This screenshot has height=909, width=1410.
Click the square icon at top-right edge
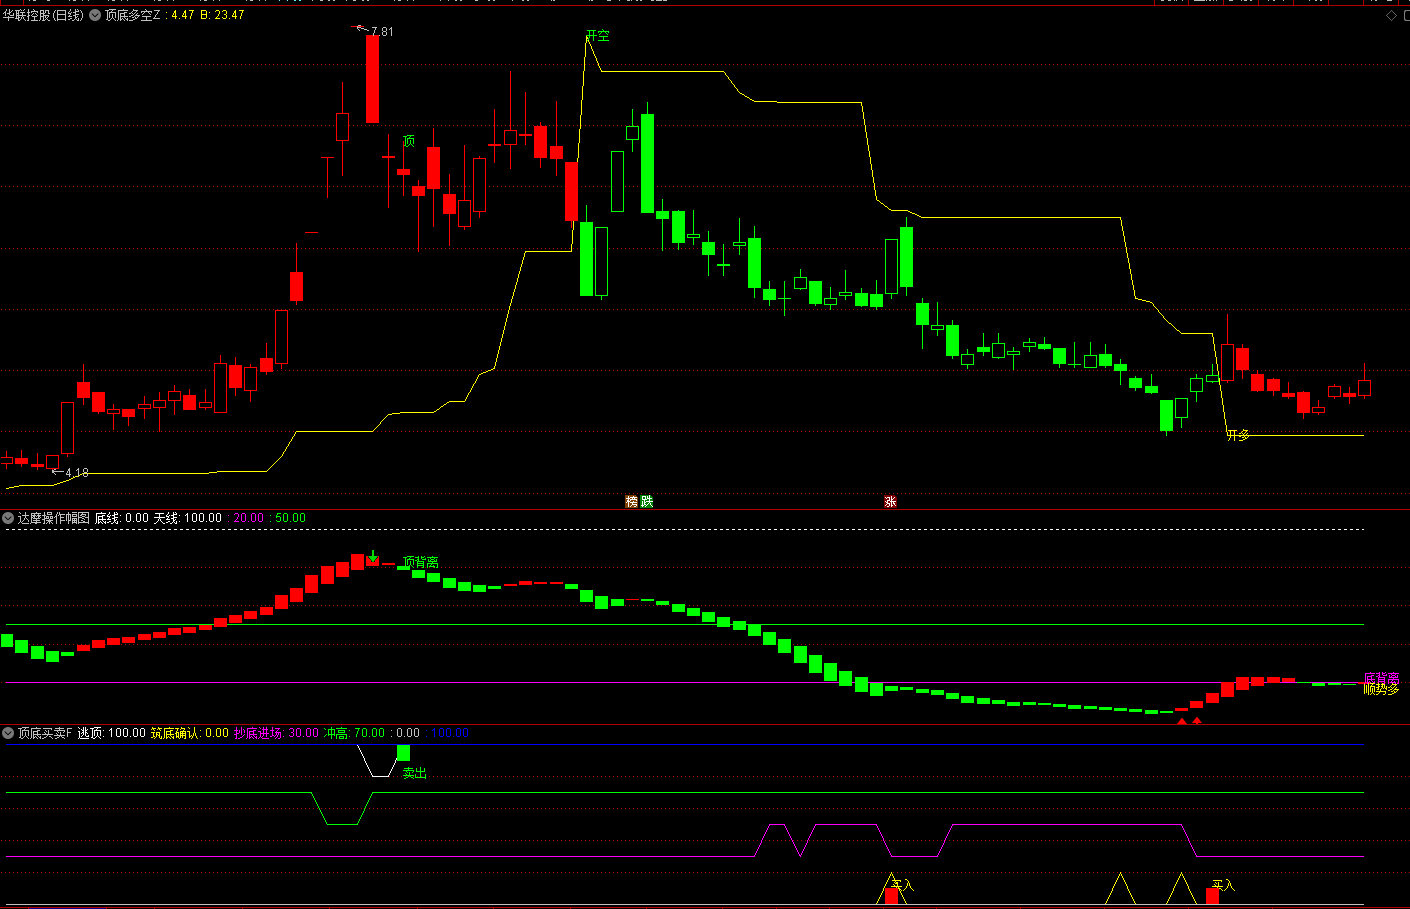tap(1405, 15)
